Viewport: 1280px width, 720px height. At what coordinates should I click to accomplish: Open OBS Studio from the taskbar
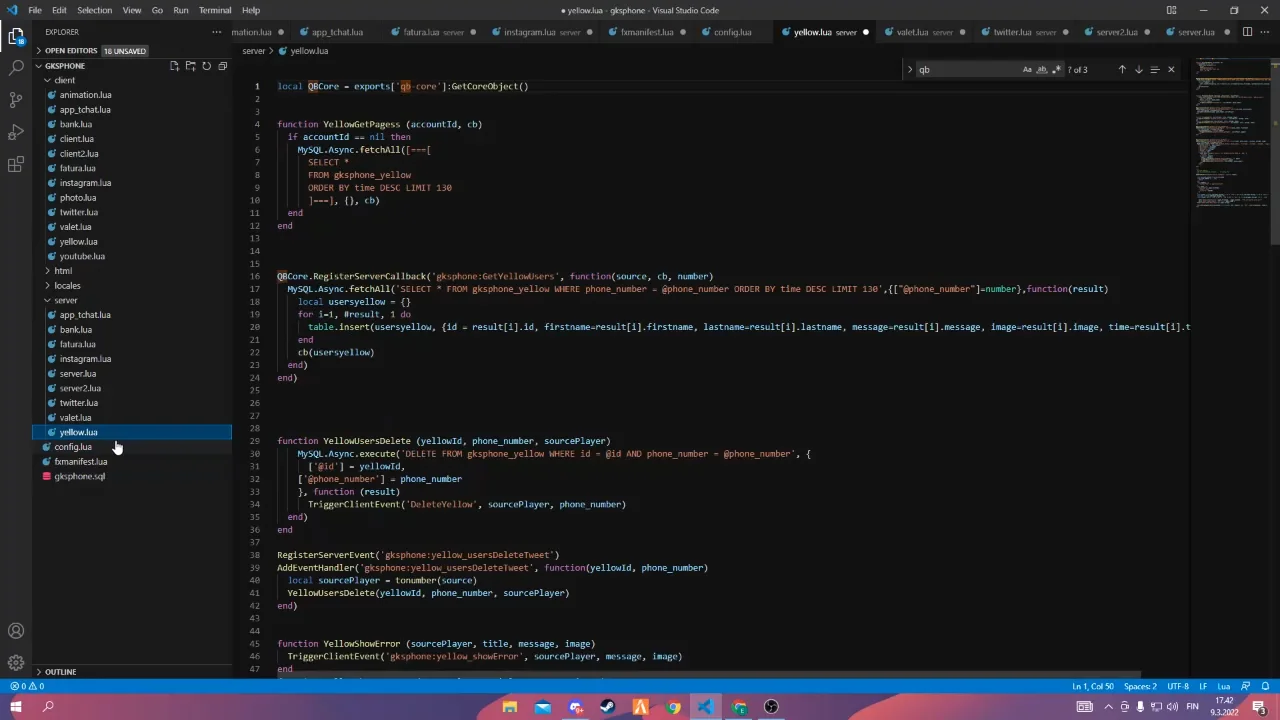(771, 707)
